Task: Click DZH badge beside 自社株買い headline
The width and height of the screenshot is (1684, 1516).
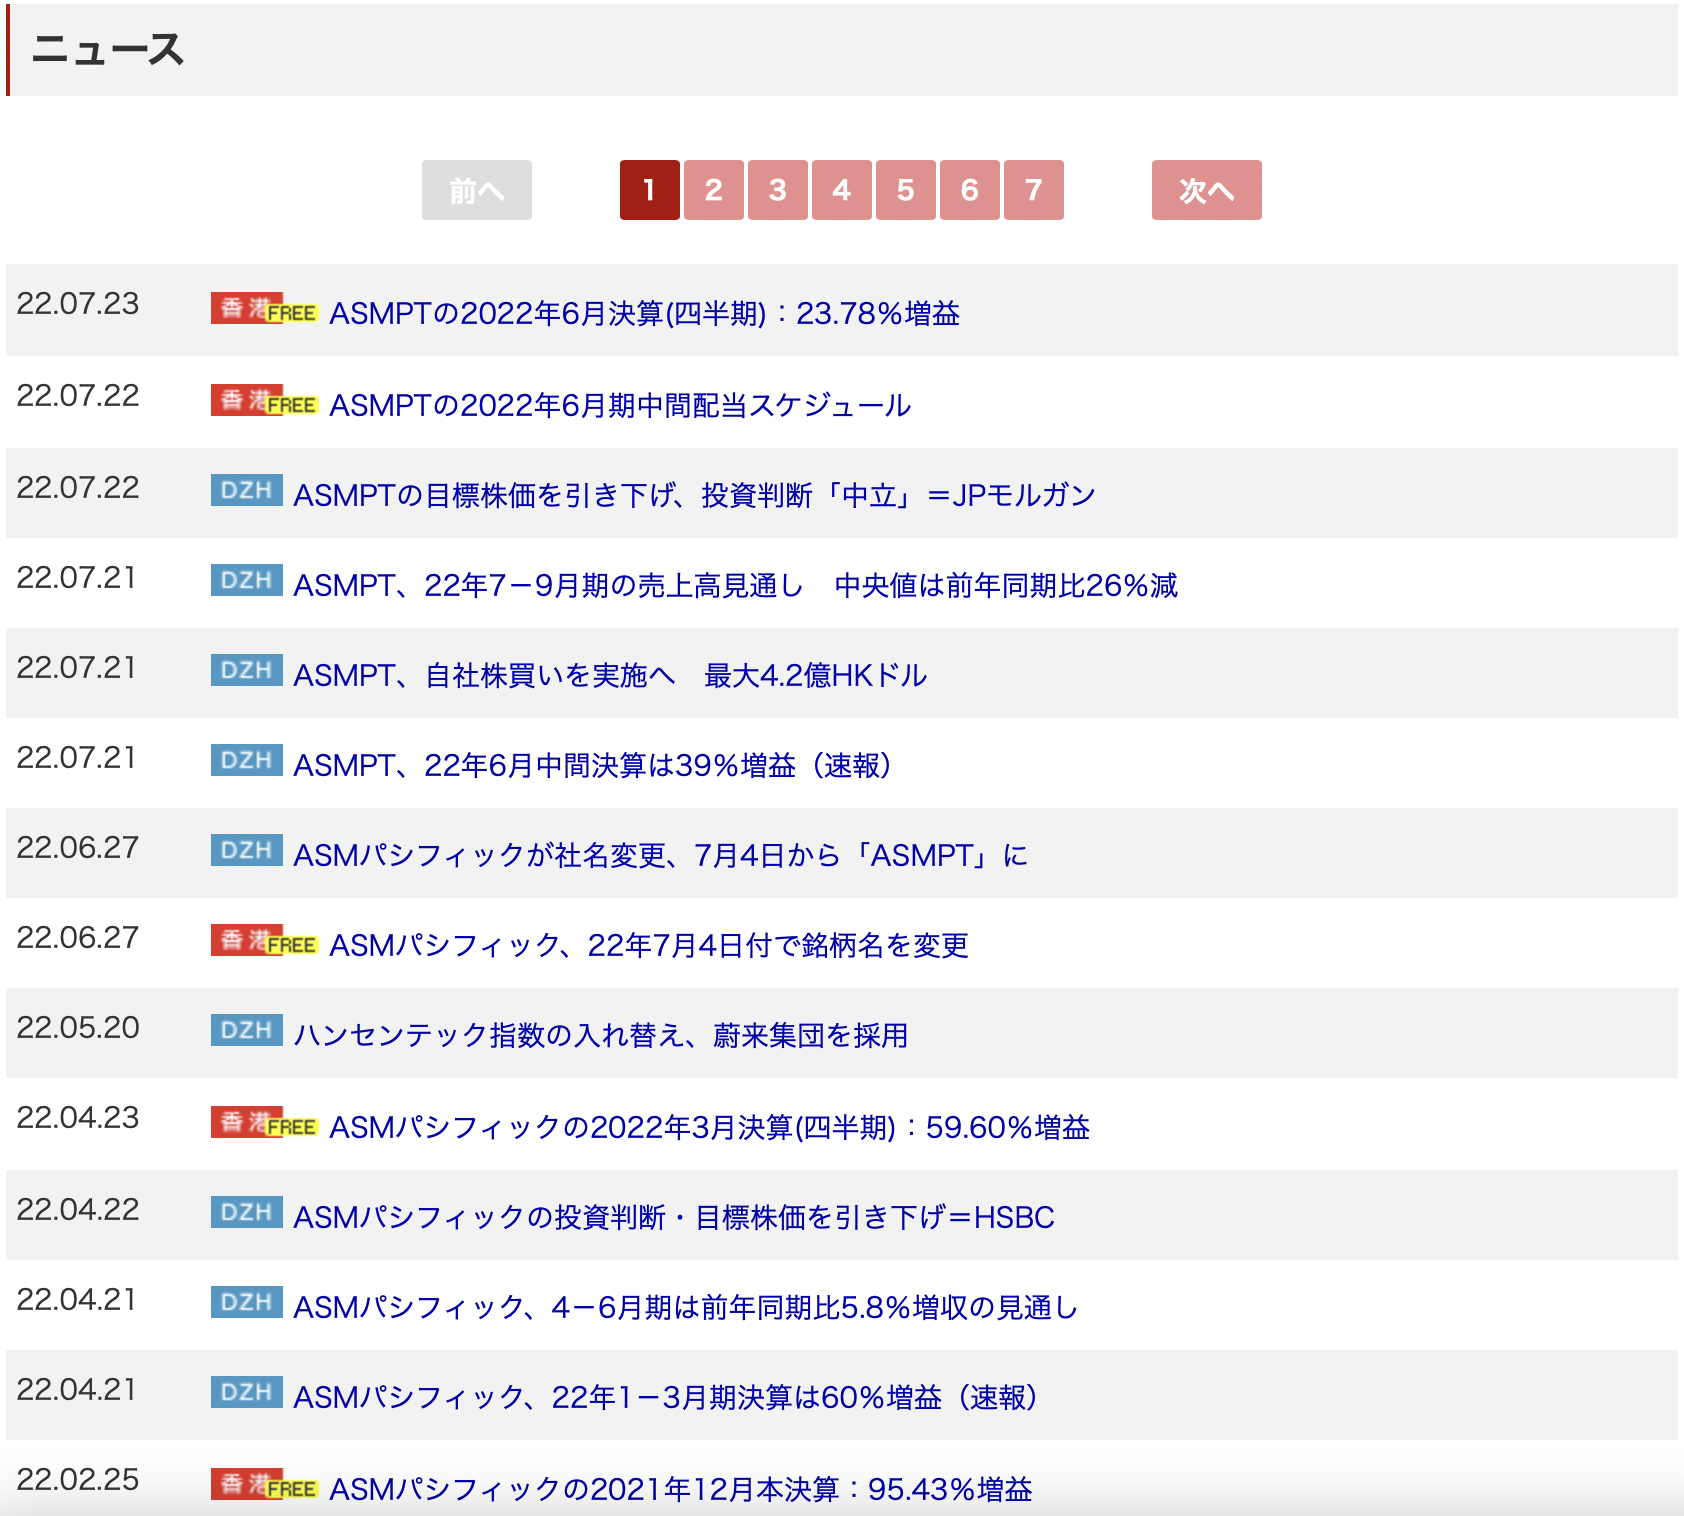Action: pyautogui.click(x=247, y=670)
